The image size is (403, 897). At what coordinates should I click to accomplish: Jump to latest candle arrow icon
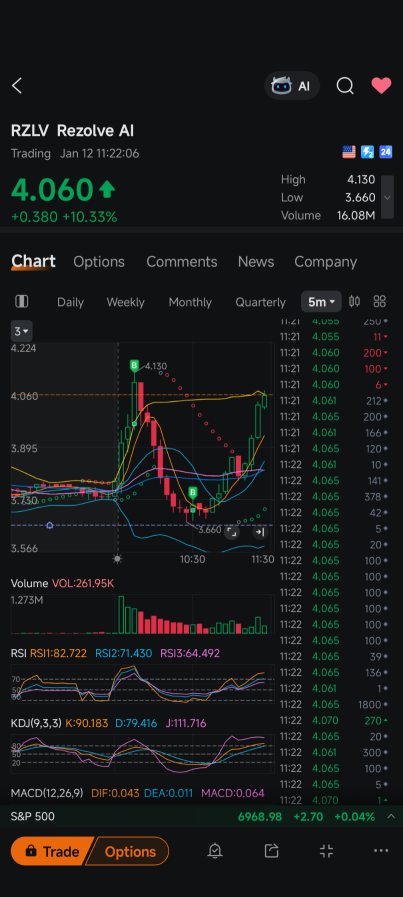pos(259,533)
